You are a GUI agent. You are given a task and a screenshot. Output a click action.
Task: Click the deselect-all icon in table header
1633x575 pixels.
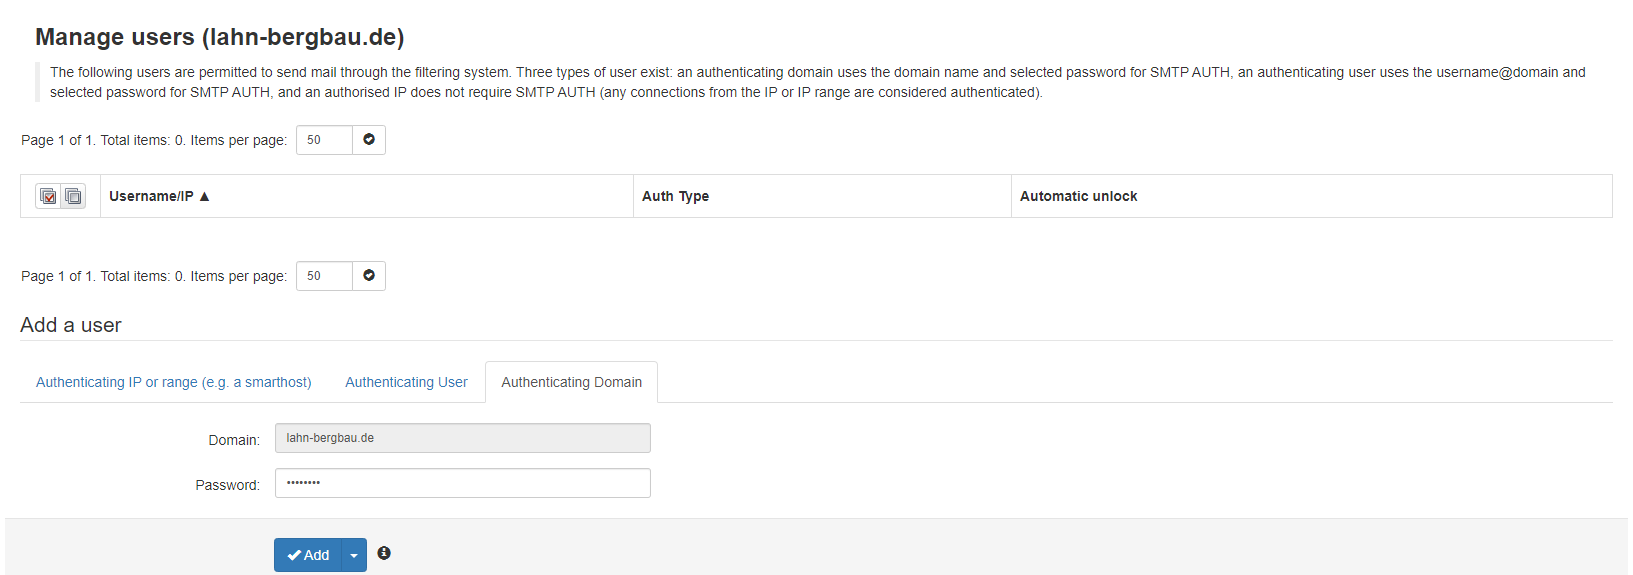click(x=73, y=196)
